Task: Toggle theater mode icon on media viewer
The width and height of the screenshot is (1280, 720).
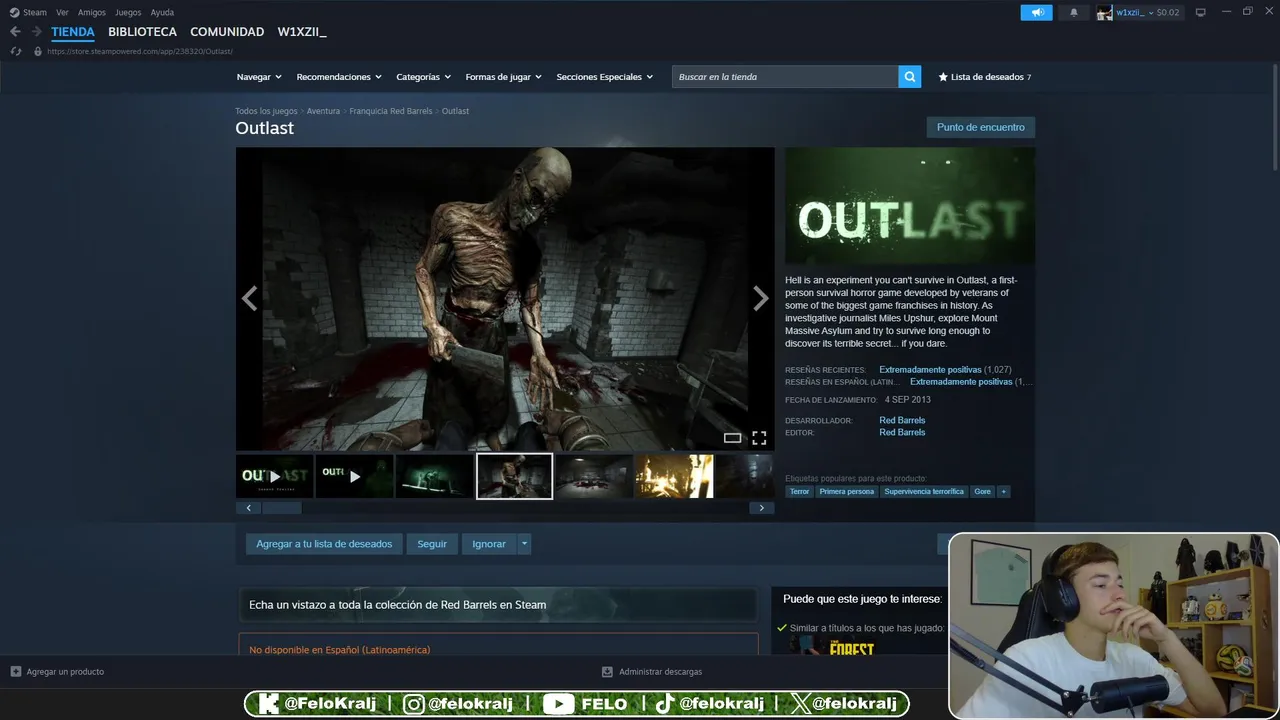Action: [x=732, y=438]
